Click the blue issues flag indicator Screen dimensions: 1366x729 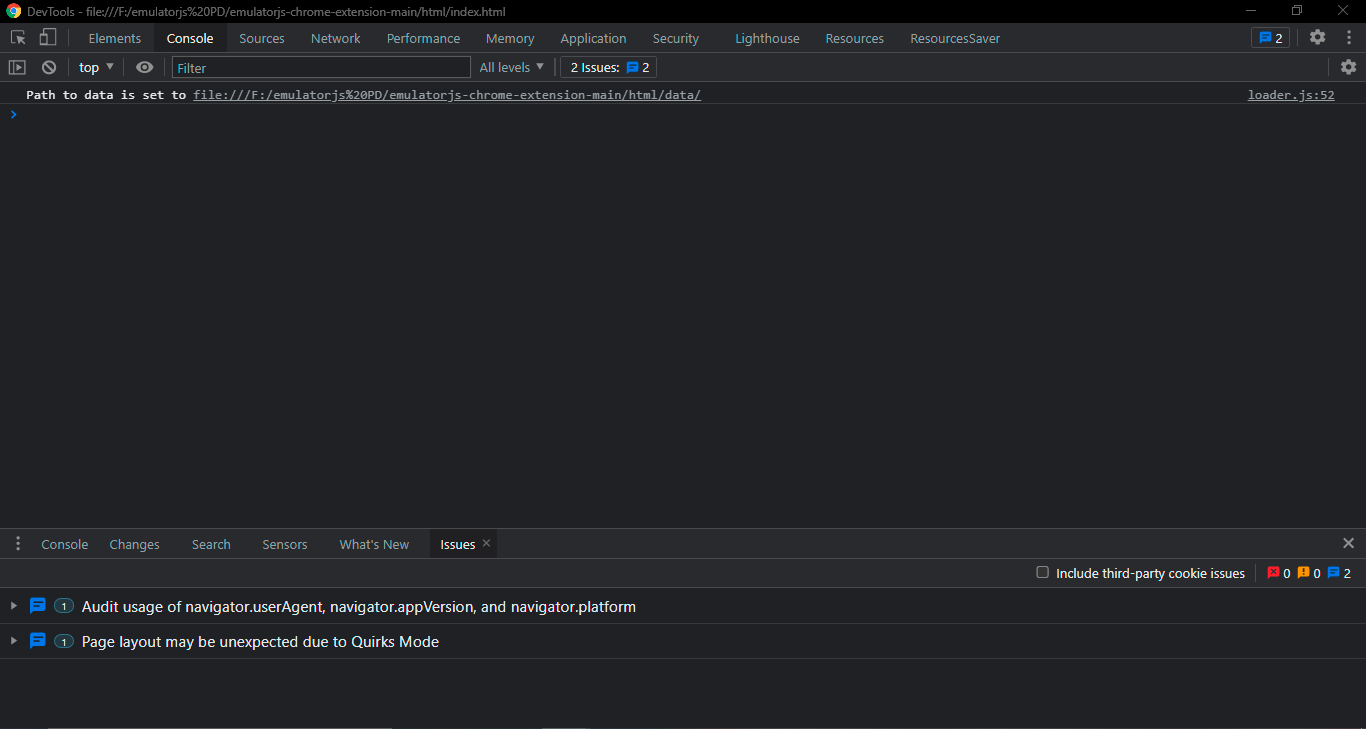(1270, 37)
